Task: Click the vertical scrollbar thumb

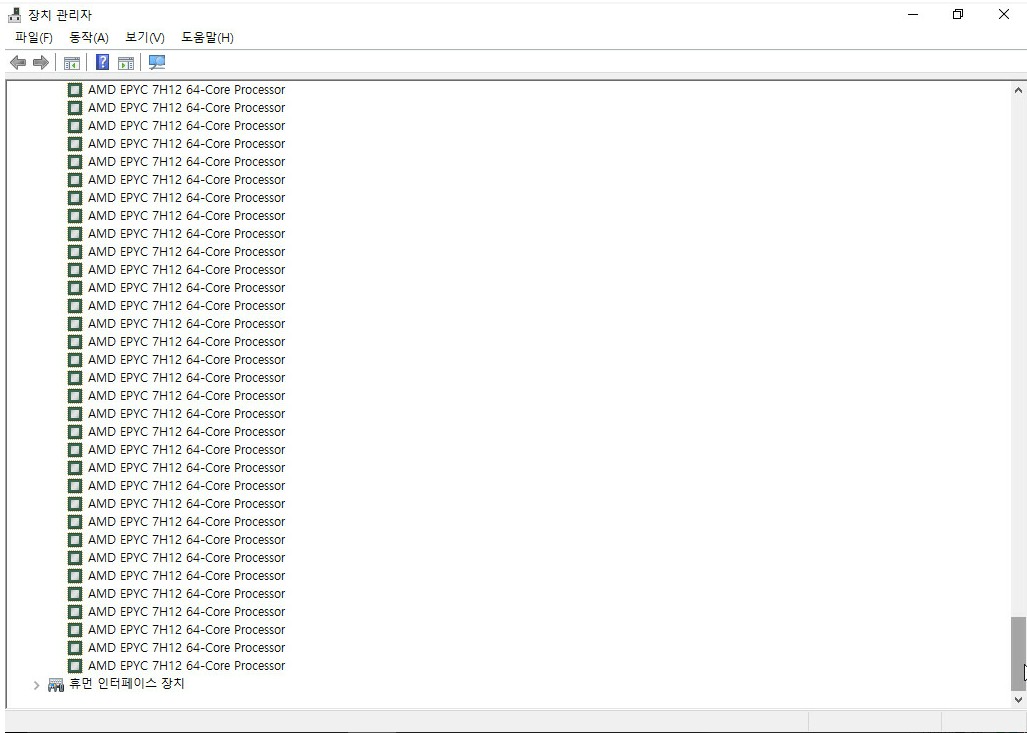Action: (x=1018, y=653)
